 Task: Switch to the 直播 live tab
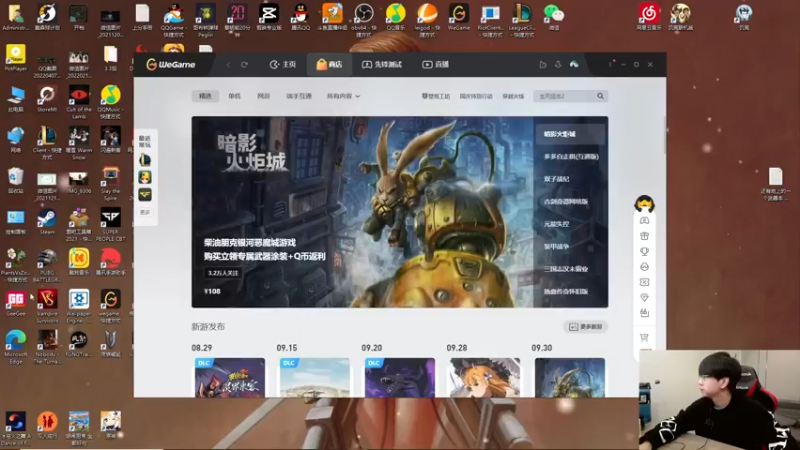435,64
